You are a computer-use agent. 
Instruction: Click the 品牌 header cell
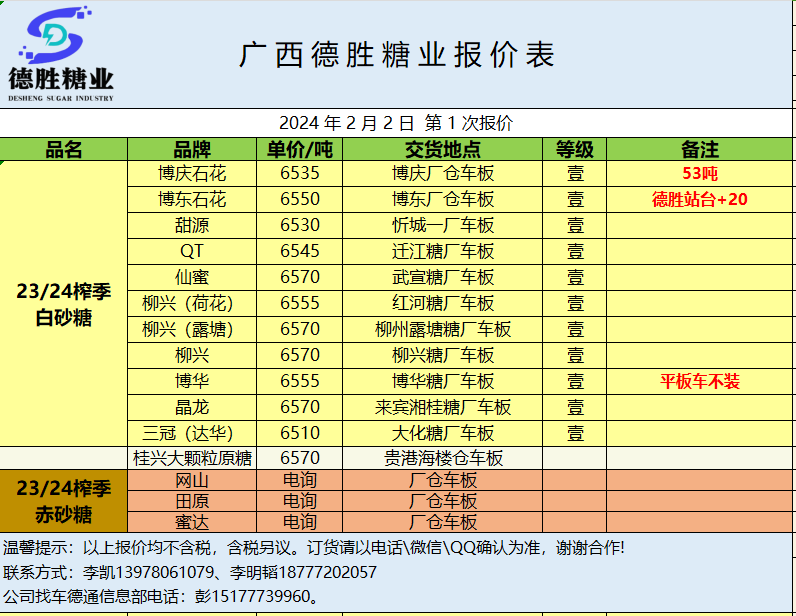point(192,149)
